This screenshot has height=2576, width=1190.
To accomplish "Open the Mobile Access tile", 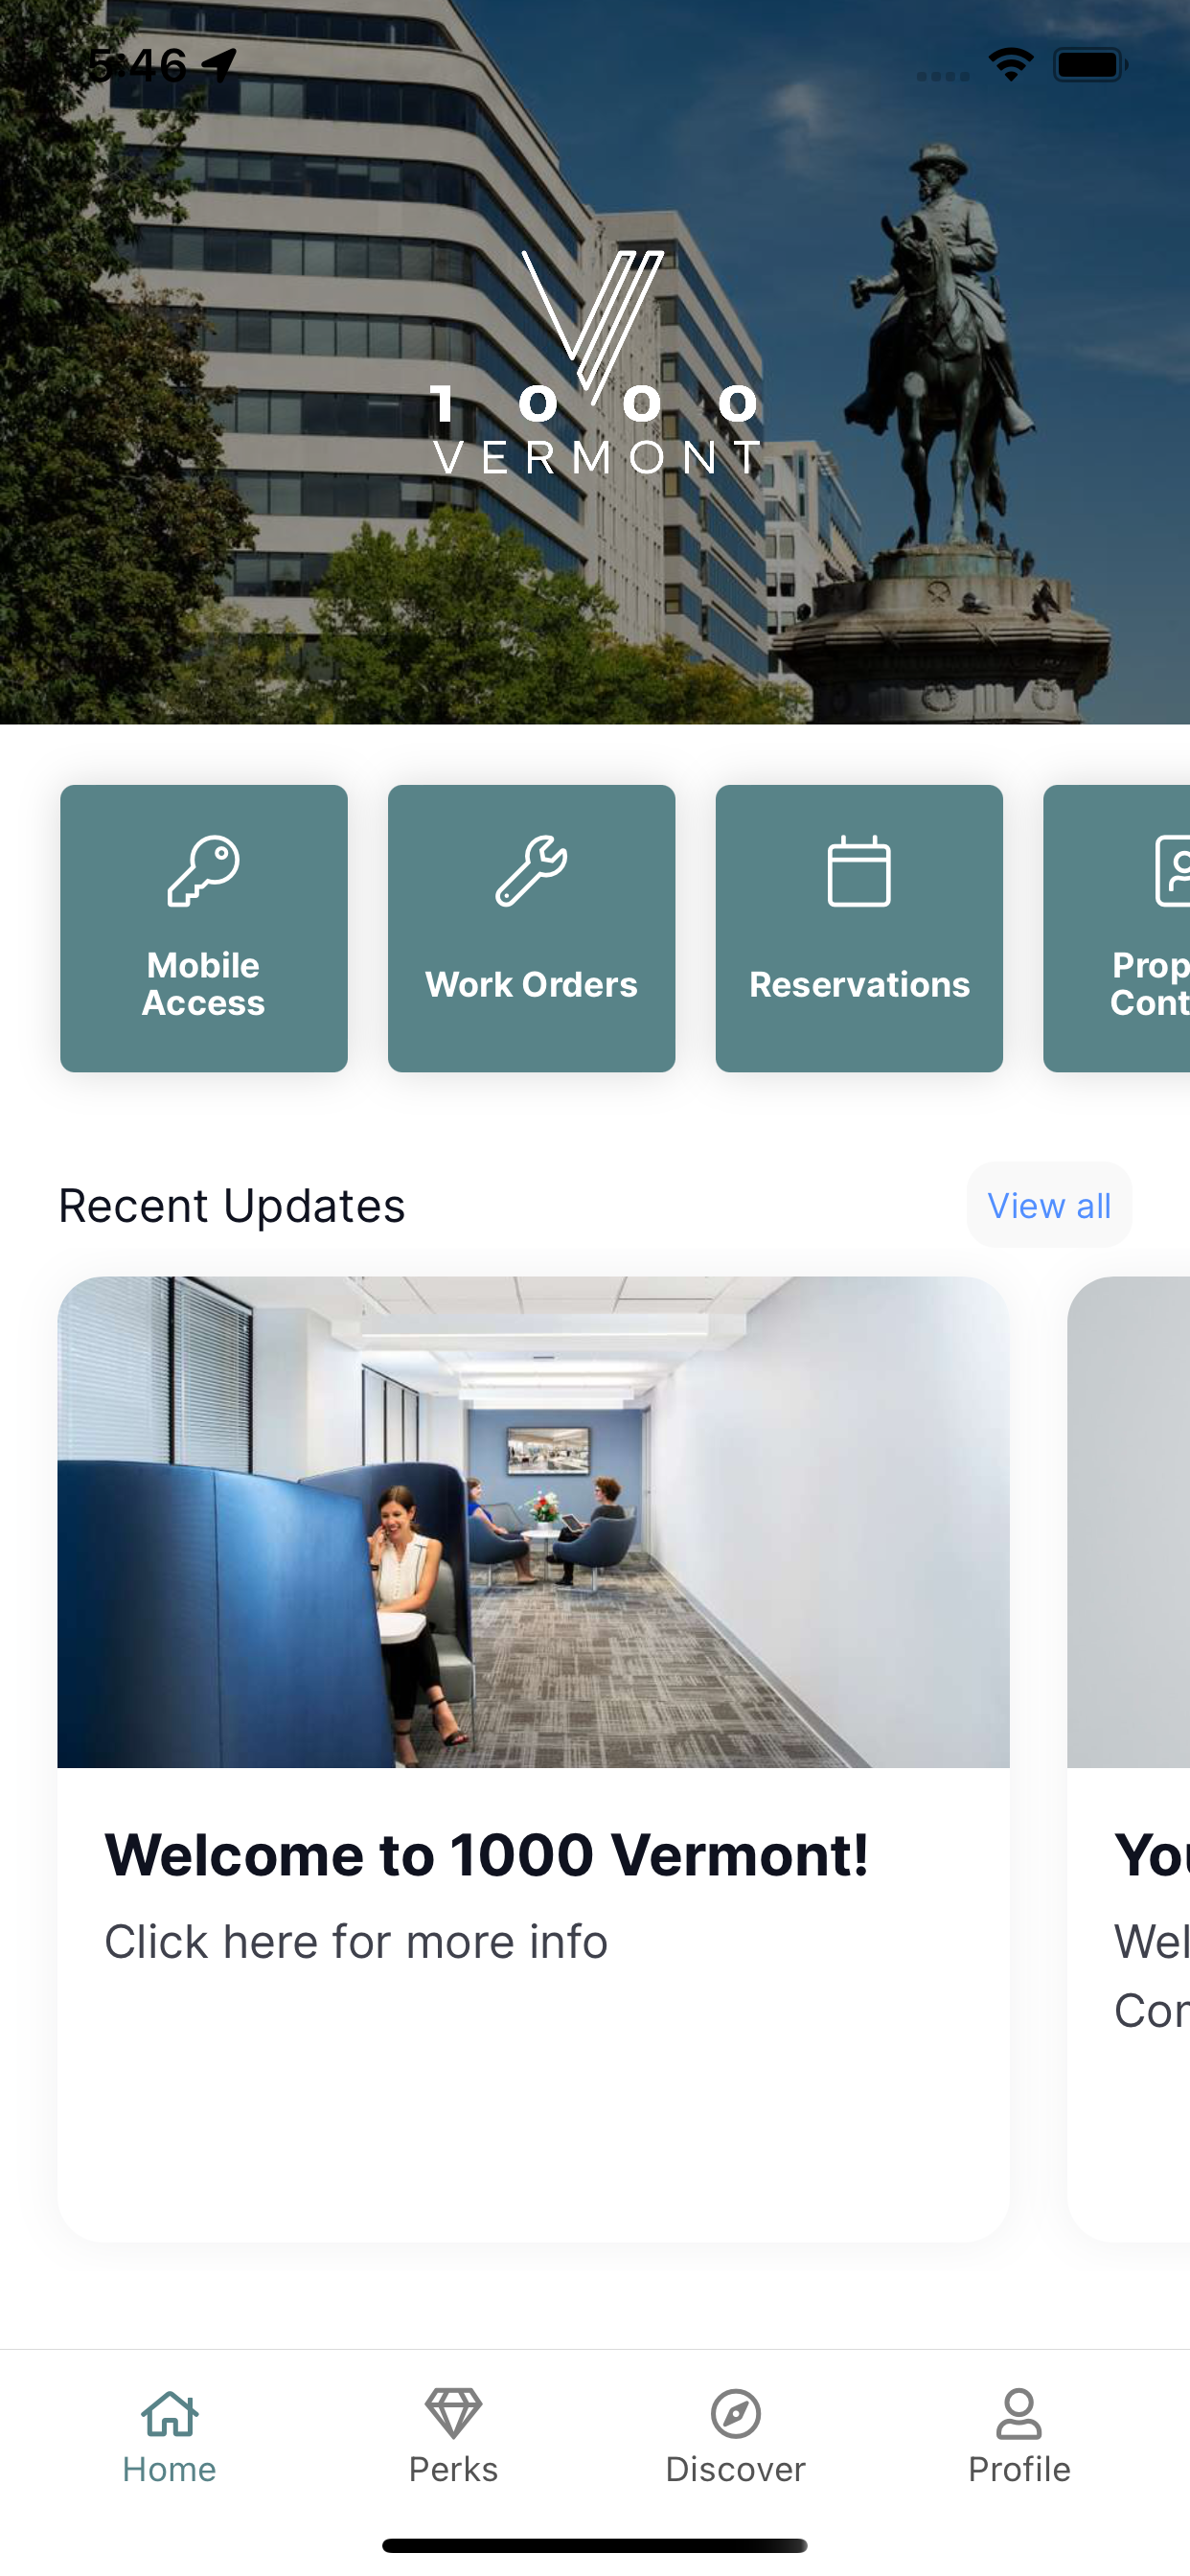I will [204, 928].
